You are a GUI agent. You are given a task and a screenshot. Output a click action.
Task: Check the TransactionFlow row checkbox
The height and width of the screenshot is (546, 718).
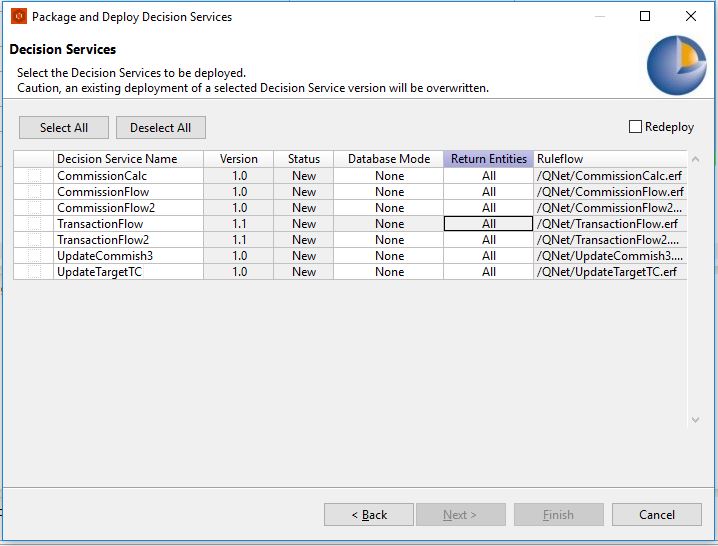34,224
